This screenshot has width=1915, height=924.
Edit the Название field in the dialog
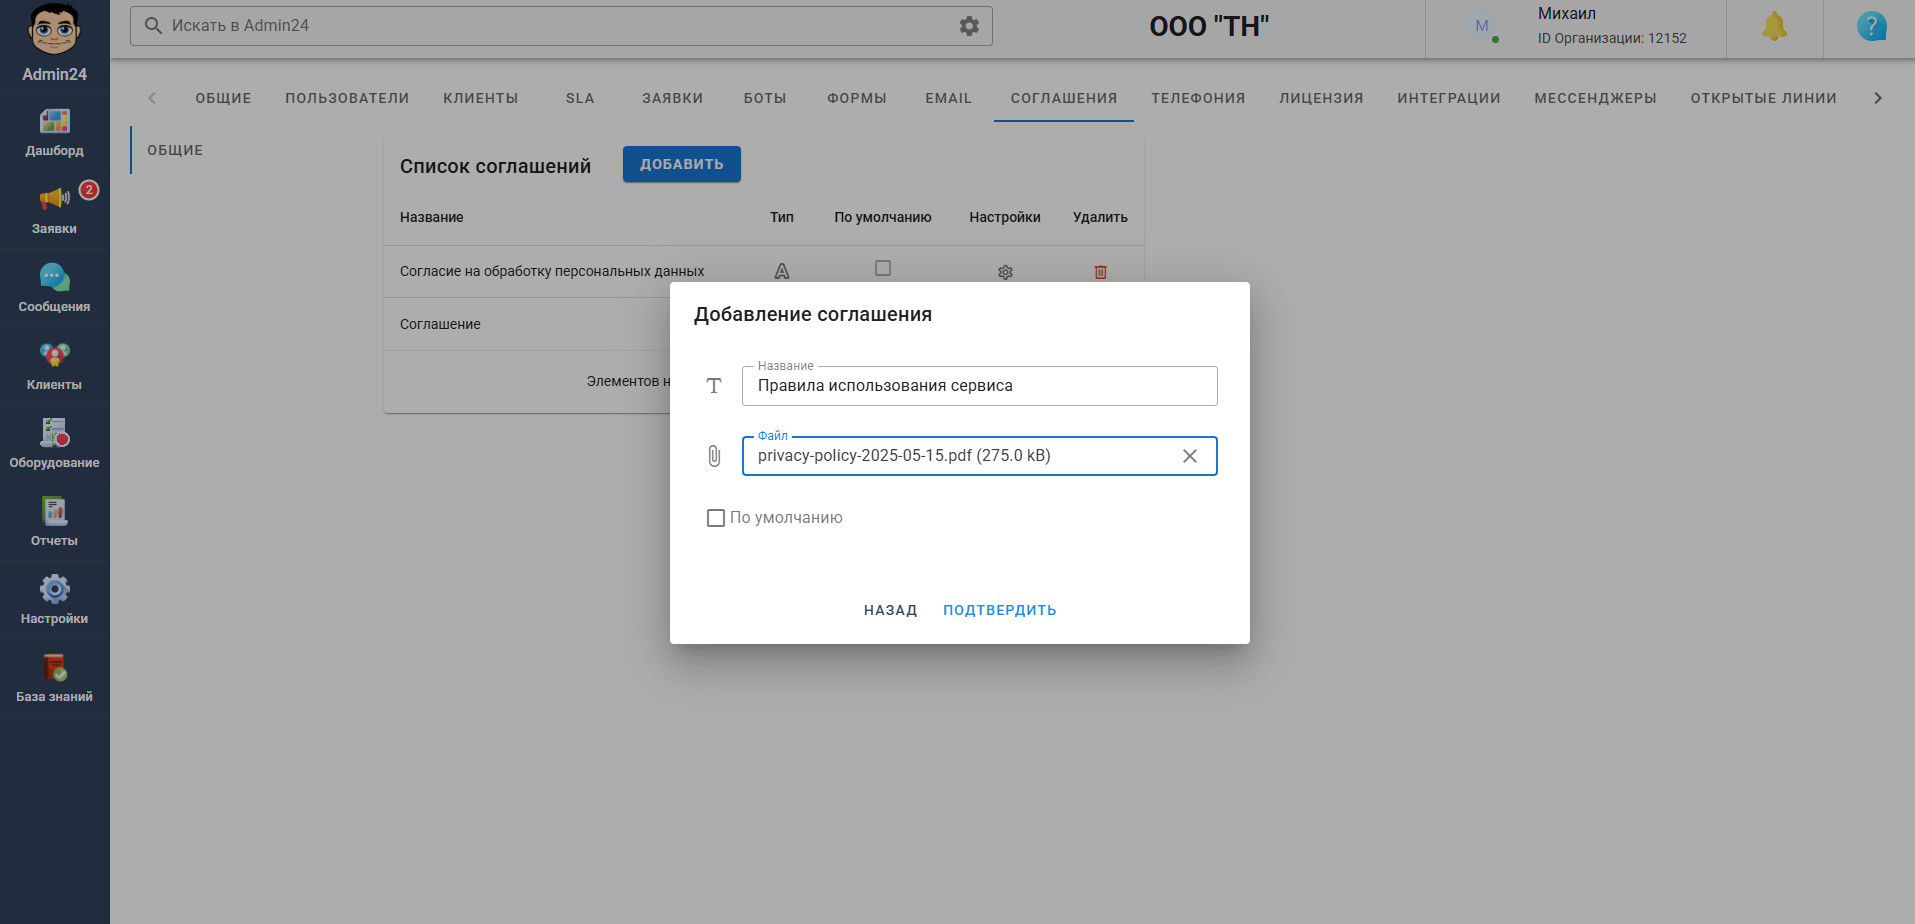click(980, 386)
